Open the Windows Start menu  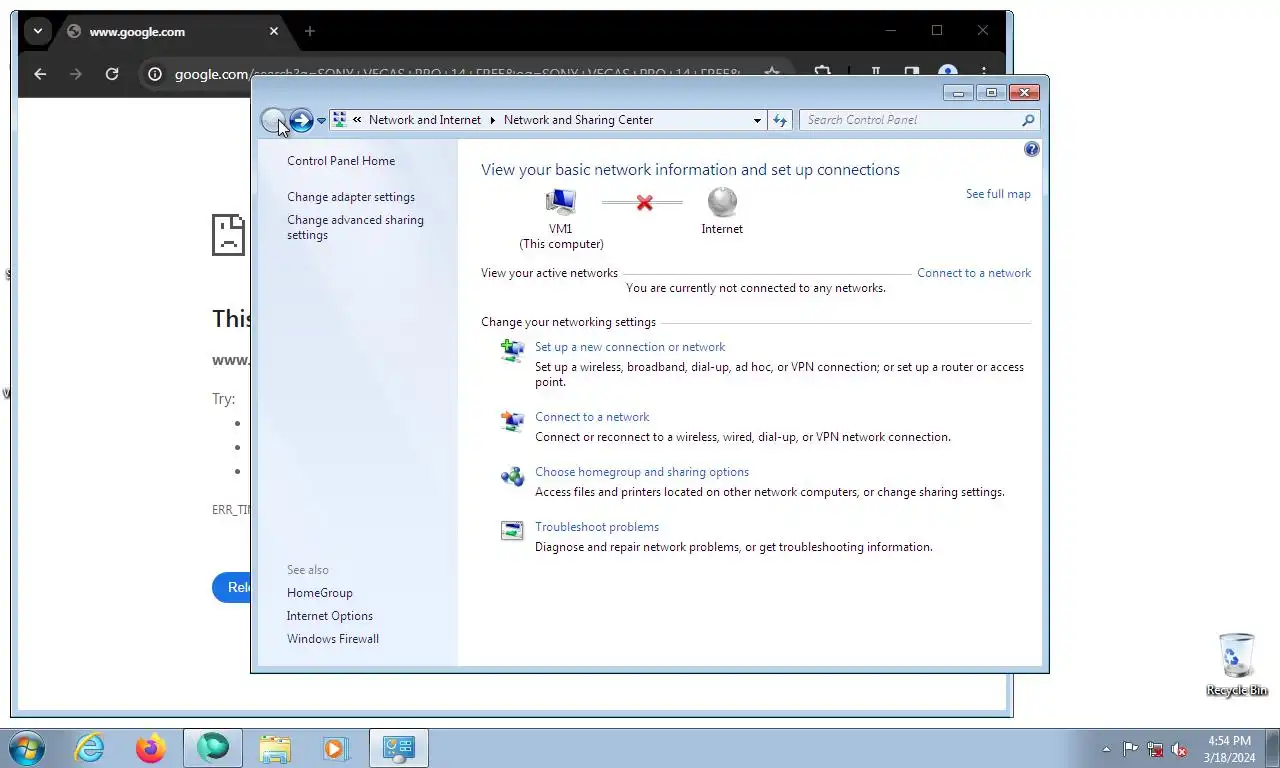pyautogui.click(x=26, y=748)
